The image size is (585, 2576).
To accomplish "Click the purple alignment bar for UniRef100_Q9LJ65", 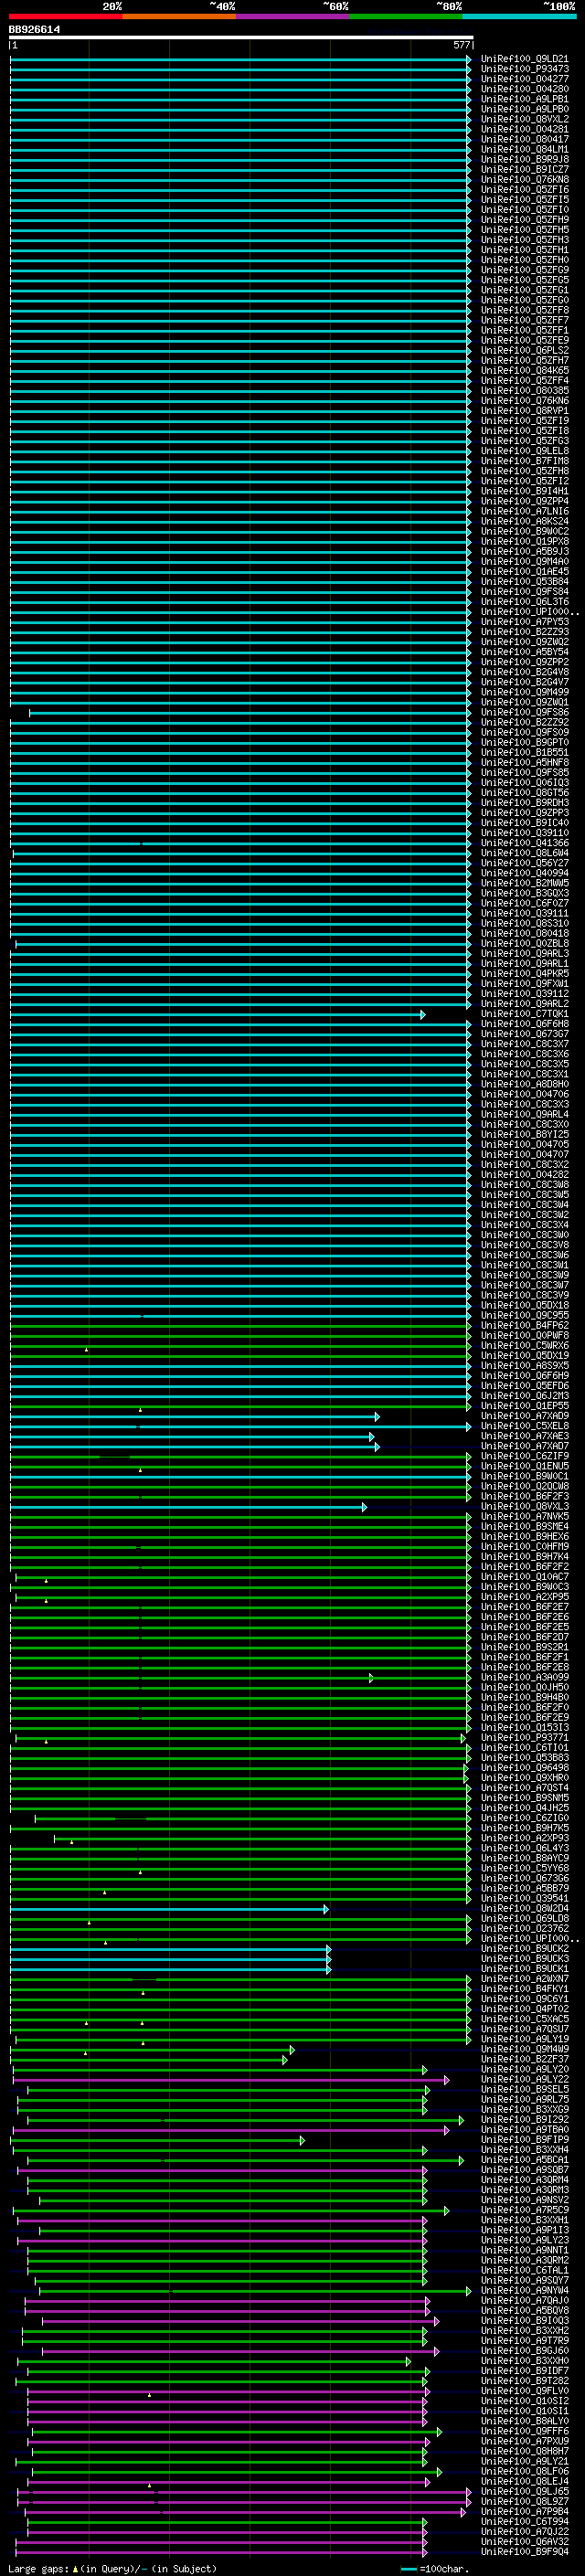I will coord(243,2492).
